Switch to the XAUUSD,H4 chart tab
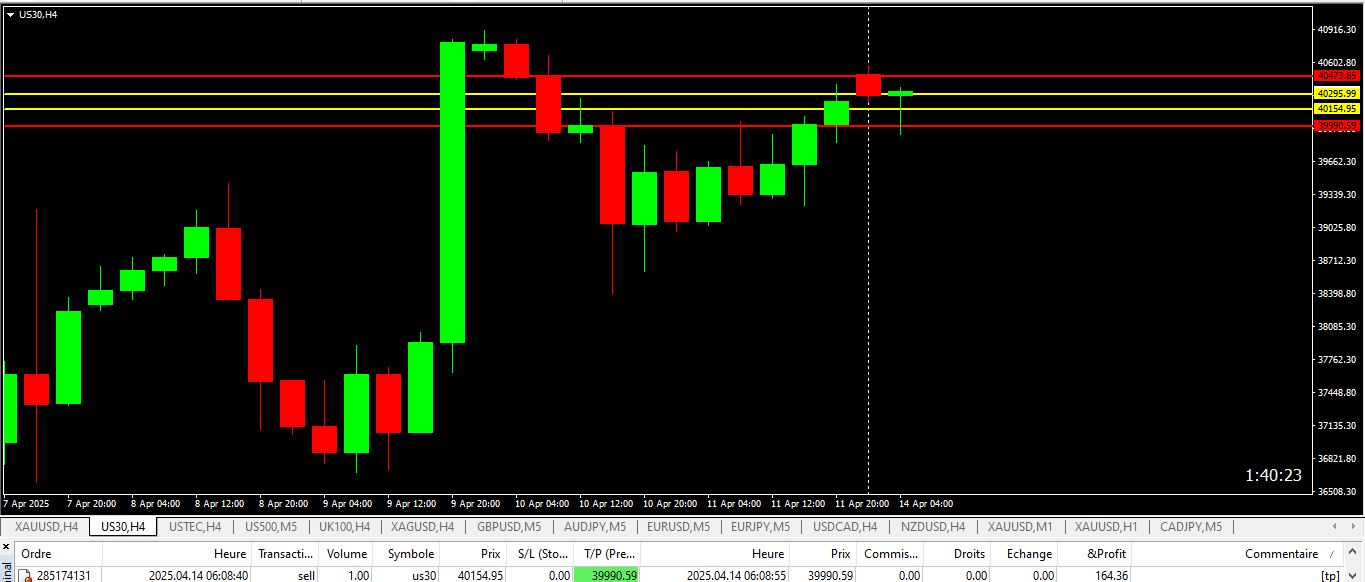 (x=46, y=526)
